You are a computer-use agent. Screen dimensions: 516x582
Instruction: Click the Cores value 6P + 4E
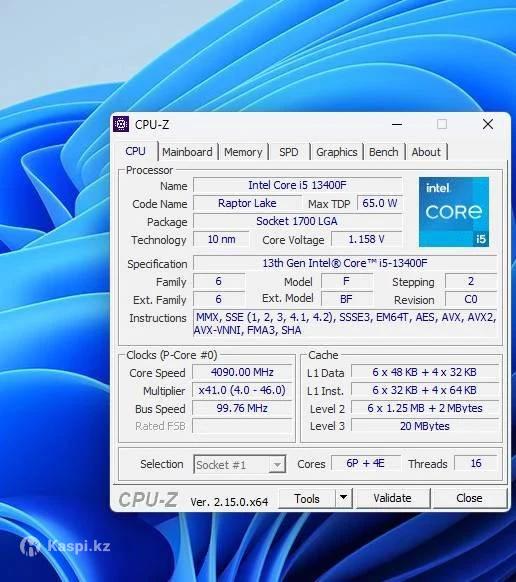click(366, 463)
